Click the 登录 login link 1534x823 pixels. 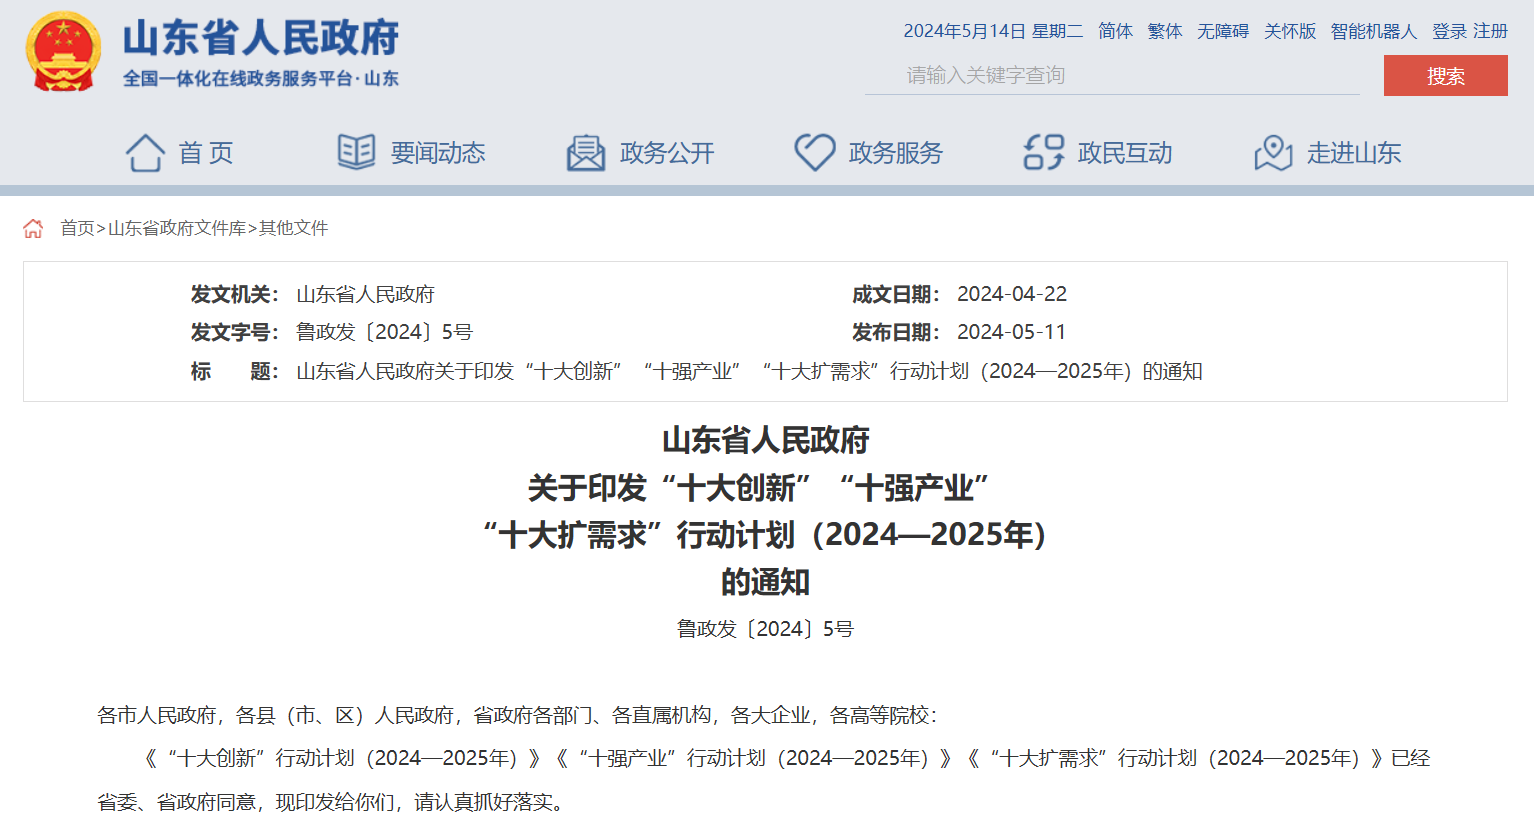1448,31
